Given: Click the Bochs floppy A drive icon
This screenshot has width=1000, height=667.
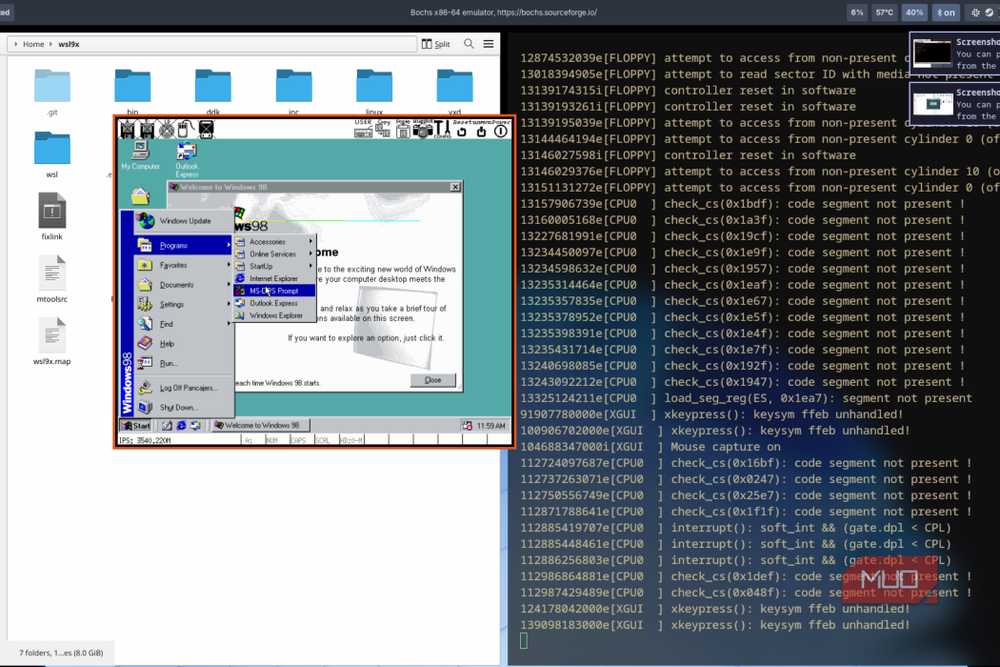Looking at the screenshot, I should point(128,129).
